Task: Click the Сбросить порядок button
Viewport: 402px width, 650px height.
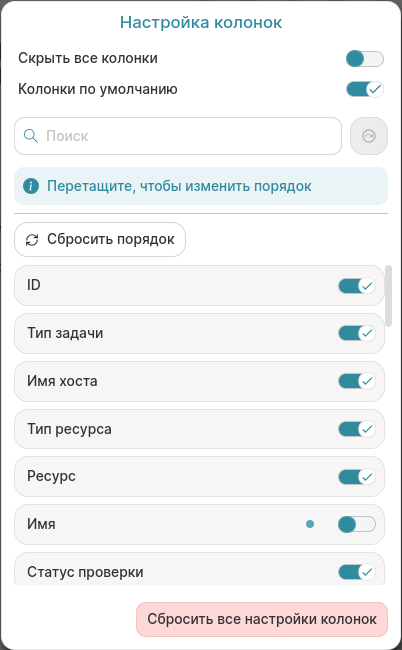Action: (100, 240)
